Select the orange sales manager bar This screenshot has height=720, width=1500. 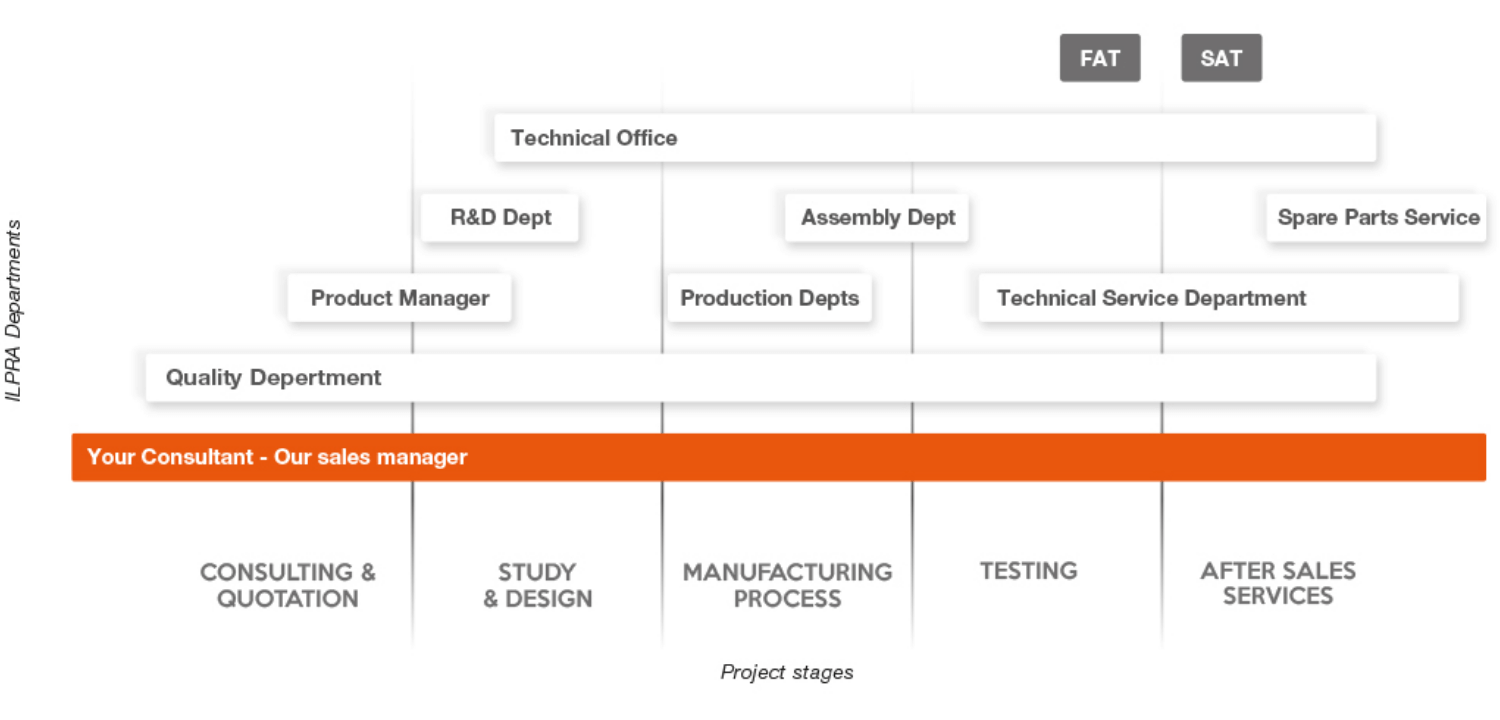pos(778,457)
